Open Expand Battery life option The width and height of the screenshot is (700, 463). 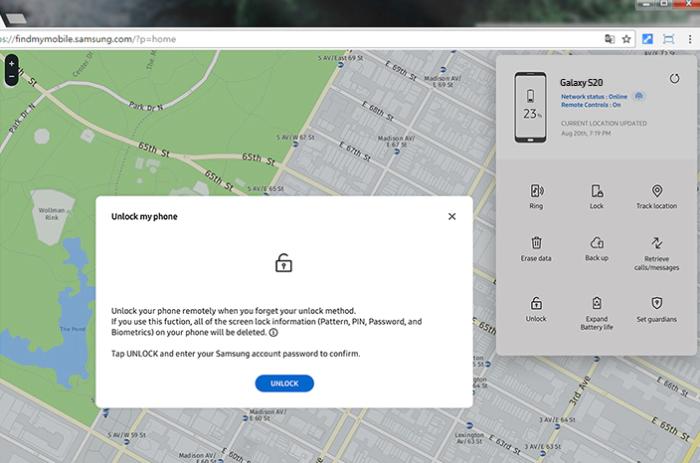pyautogui.click(x=597, y=303)
